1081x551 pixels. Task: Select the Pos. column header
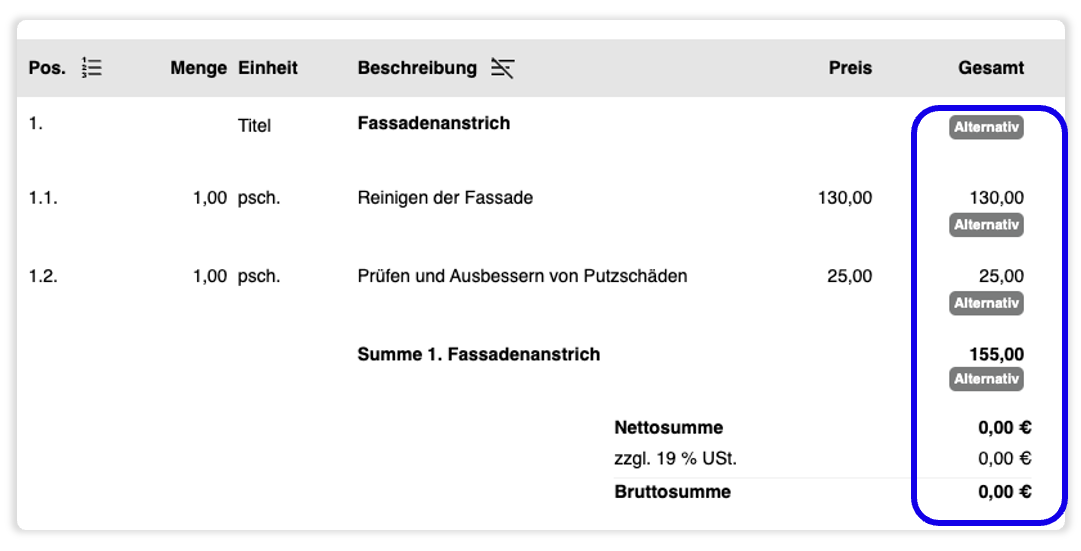(x=48, y=68)
